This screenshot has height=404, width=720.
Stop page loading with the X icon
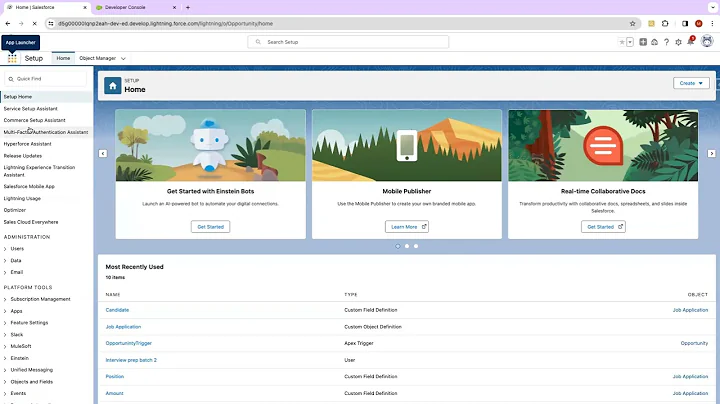(34, 23)
